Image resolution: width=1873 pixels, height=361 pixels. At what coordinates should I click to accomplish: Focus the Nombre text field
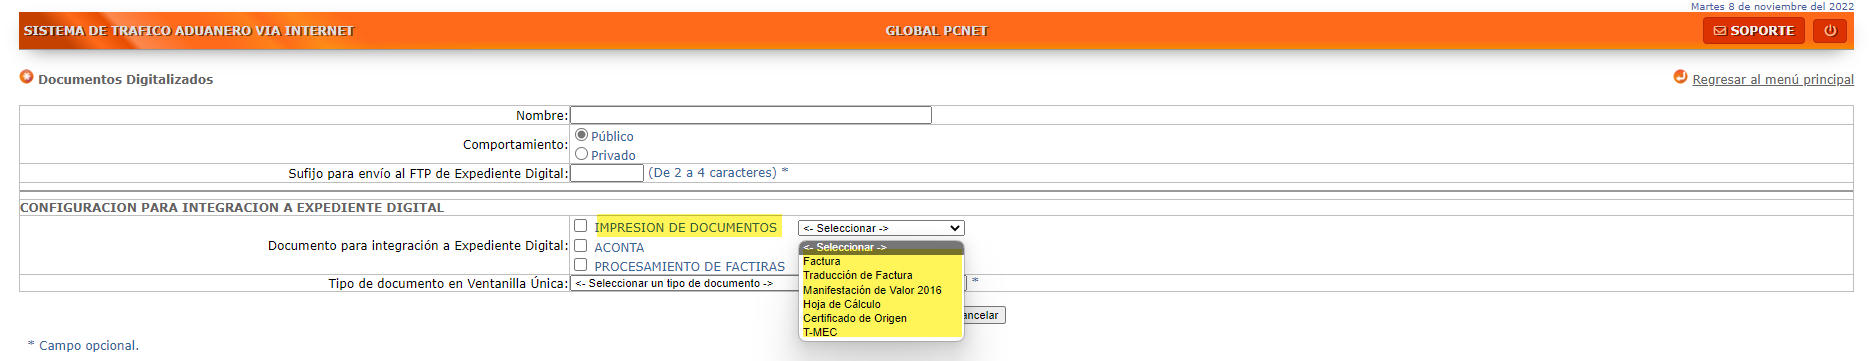[751, 115]
